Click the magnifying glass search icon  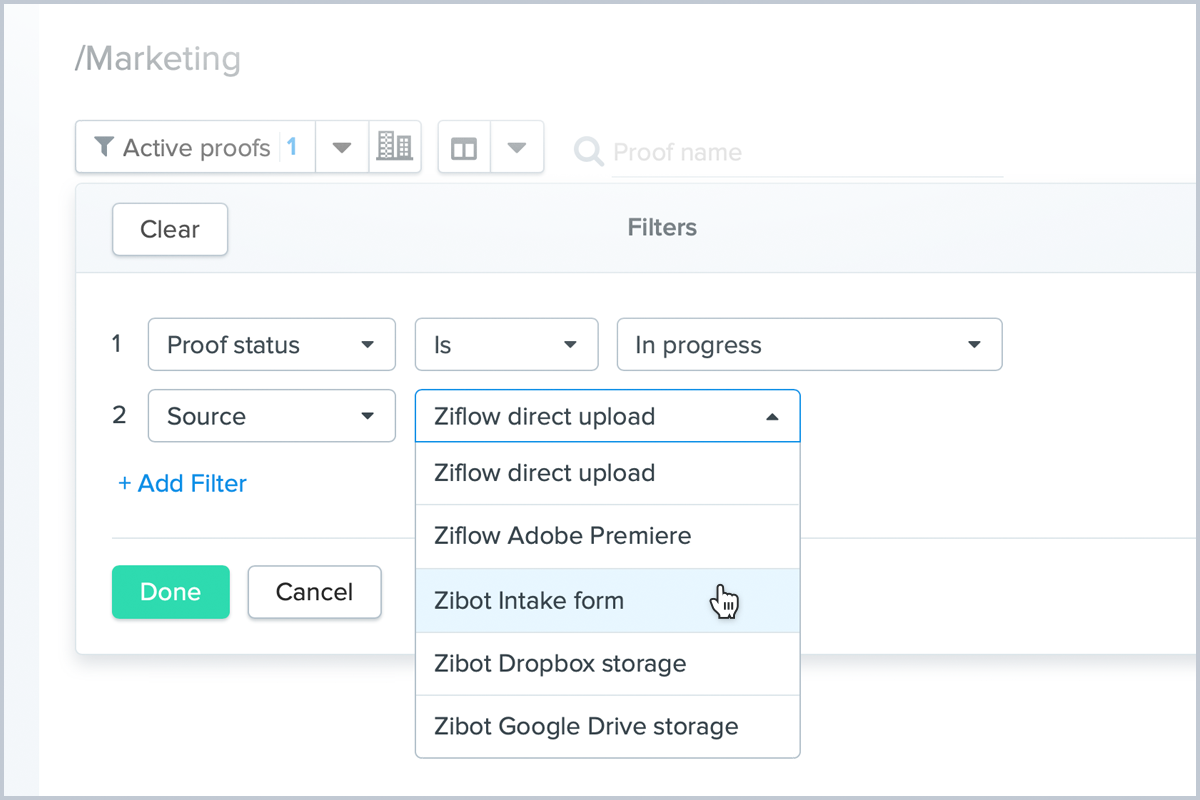click(588, 152)
